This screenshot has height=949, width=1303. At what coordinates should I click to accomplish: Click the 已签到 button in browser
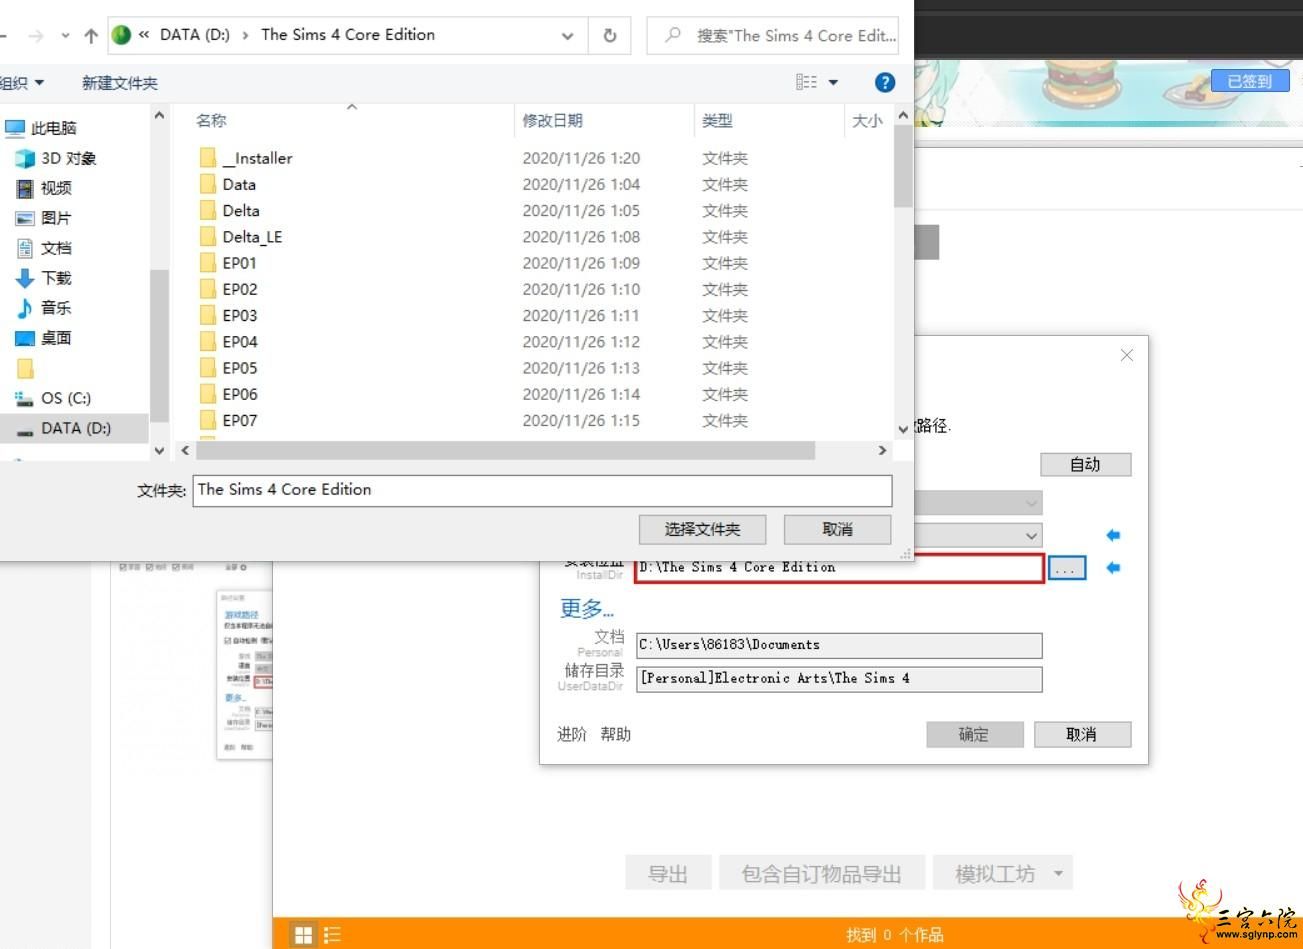coord(1250,81)
